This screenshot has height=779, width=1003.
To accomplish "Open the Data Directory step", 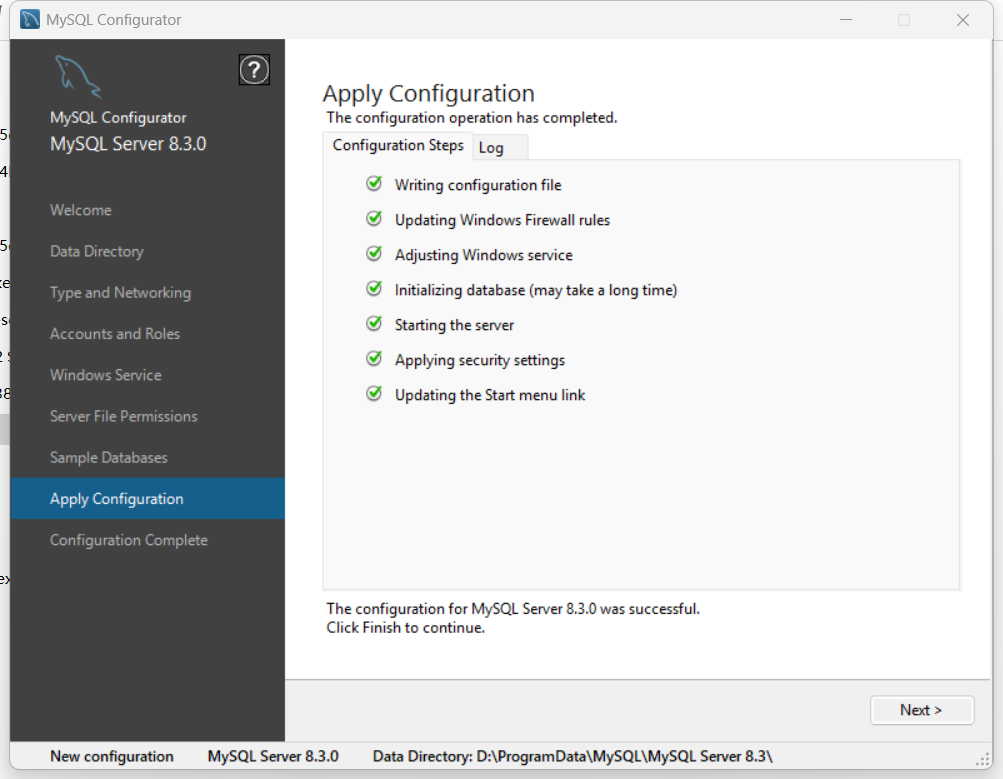I will pos(97,251).
